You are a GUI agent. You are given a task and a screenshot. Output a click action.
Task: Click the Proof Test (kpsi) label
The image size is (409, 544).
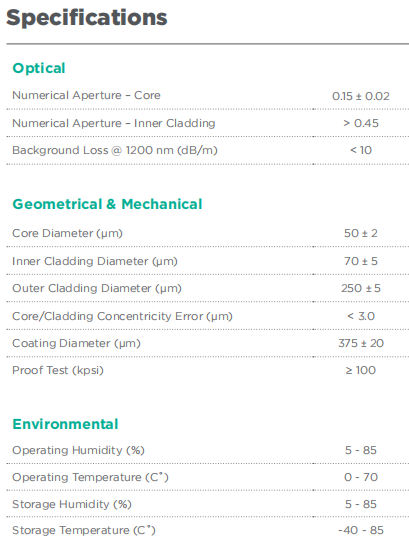click(x=58, y=371)
